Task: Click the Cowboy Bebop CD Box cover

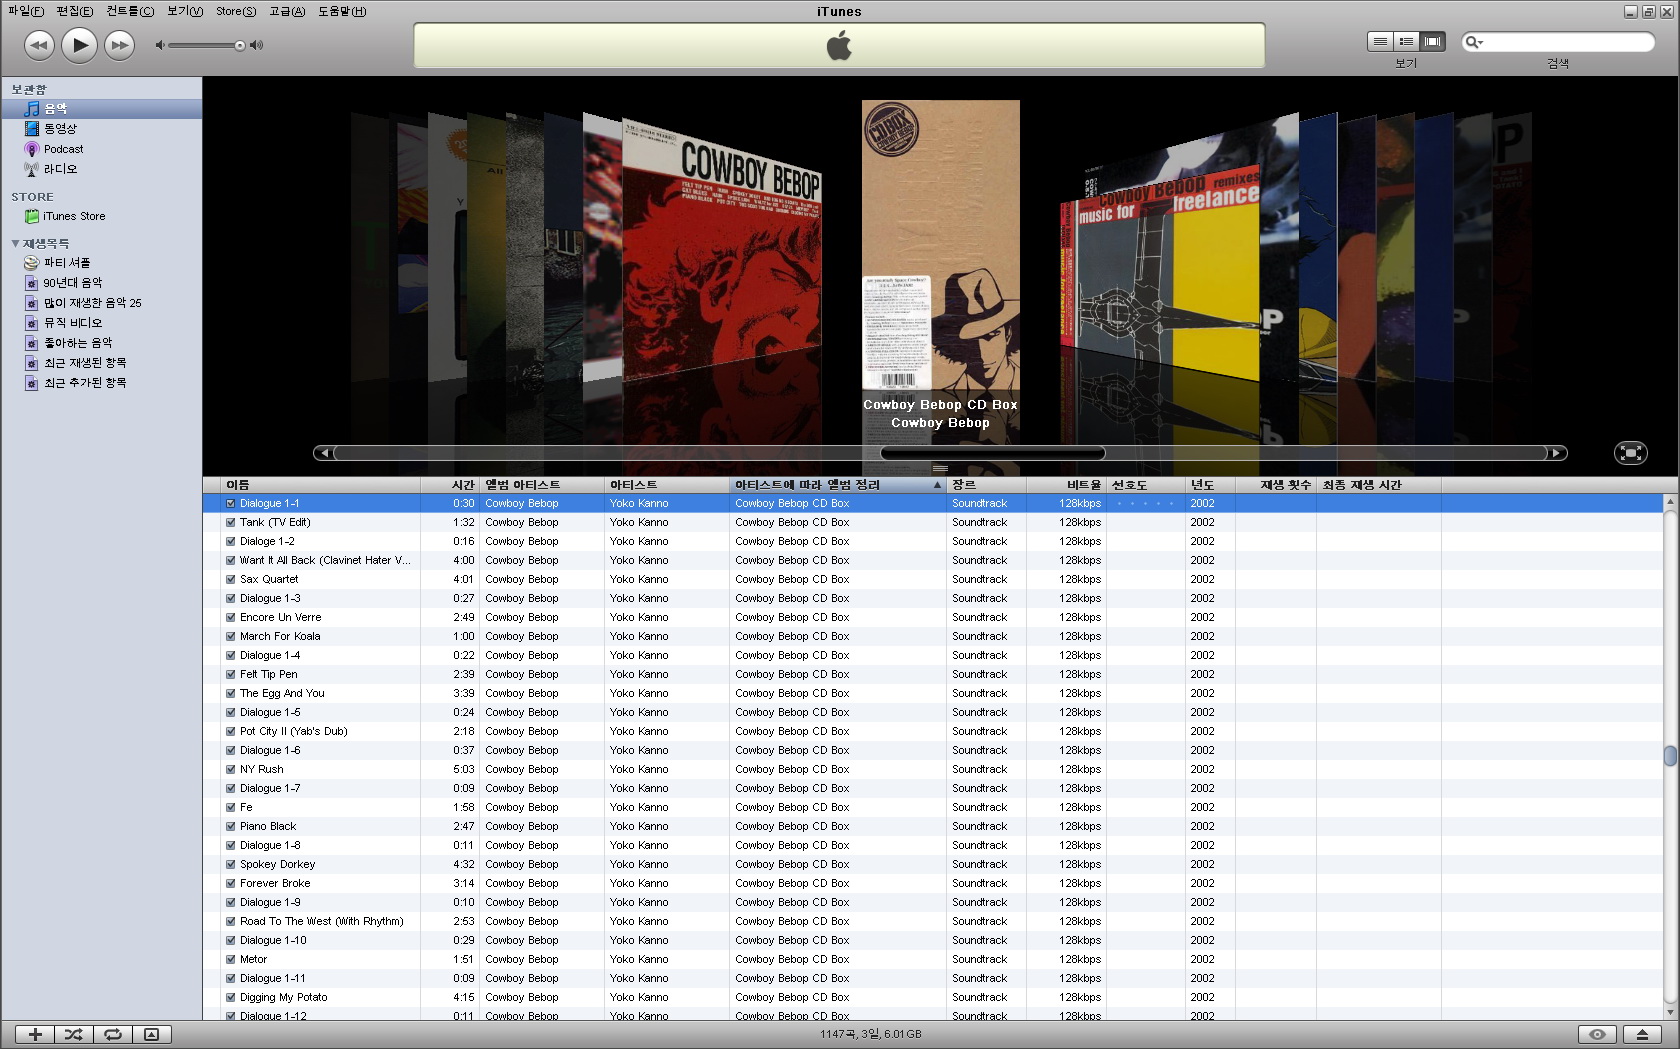Action: pos(941,245)
